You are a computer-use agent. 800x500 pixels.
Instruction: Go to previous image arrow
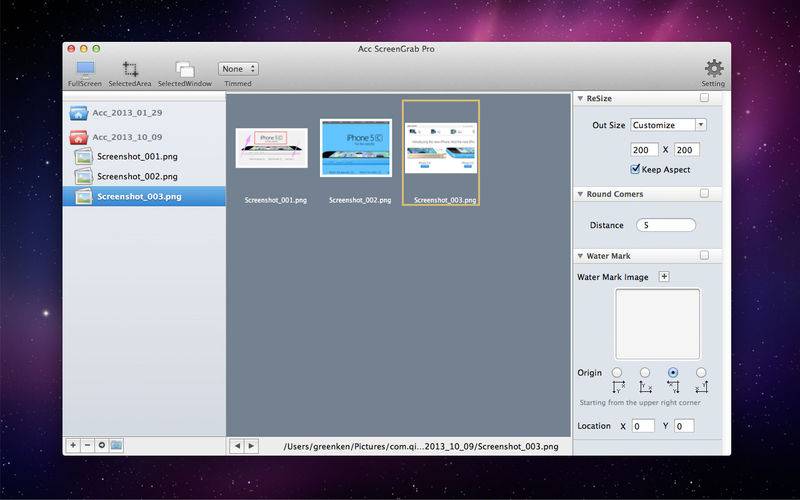pos(237,446)
